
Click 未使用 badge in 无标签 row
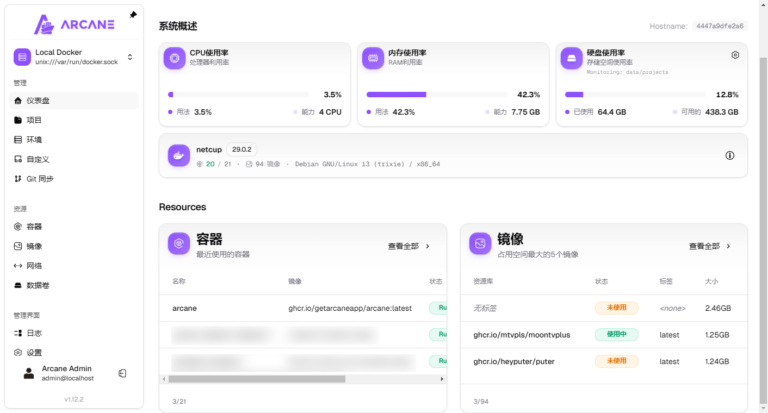tap(617, 308)
